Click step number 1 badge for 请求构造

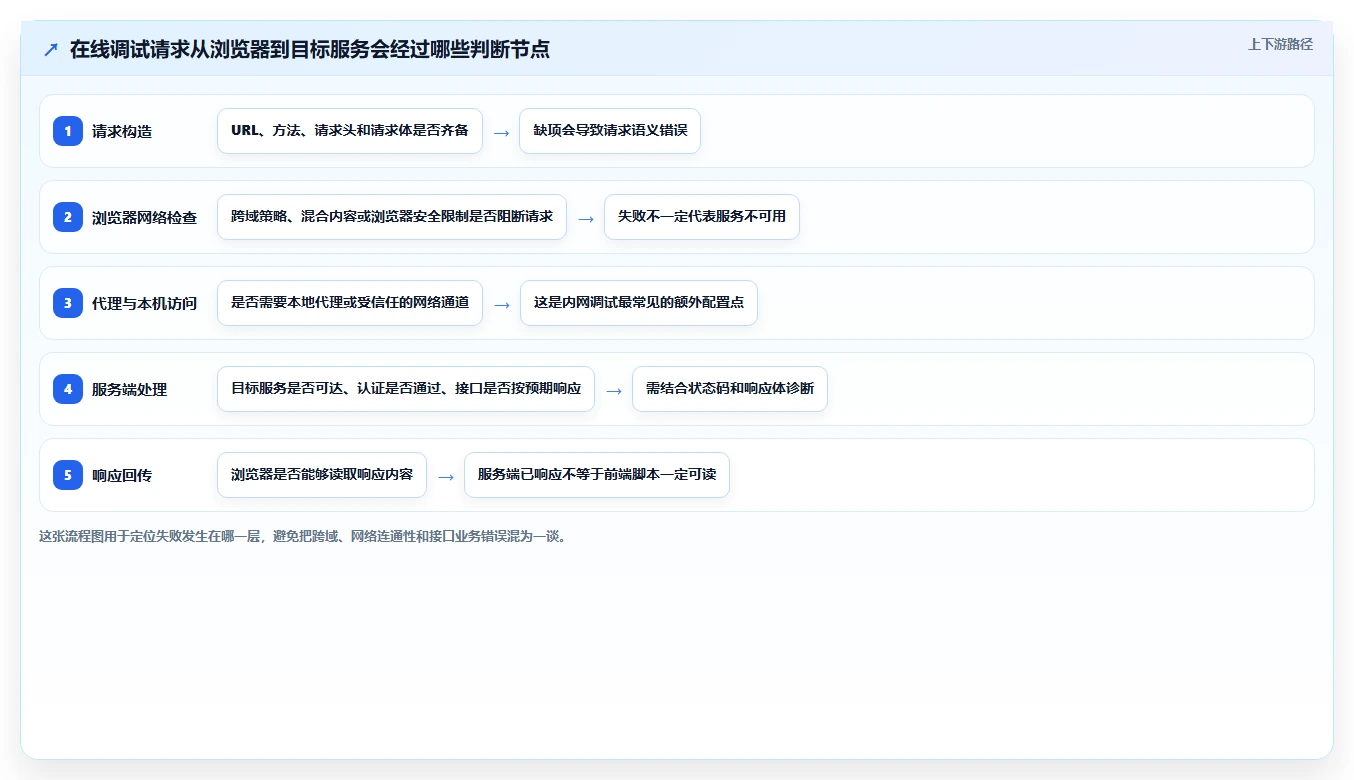click(x=68, y=131)
